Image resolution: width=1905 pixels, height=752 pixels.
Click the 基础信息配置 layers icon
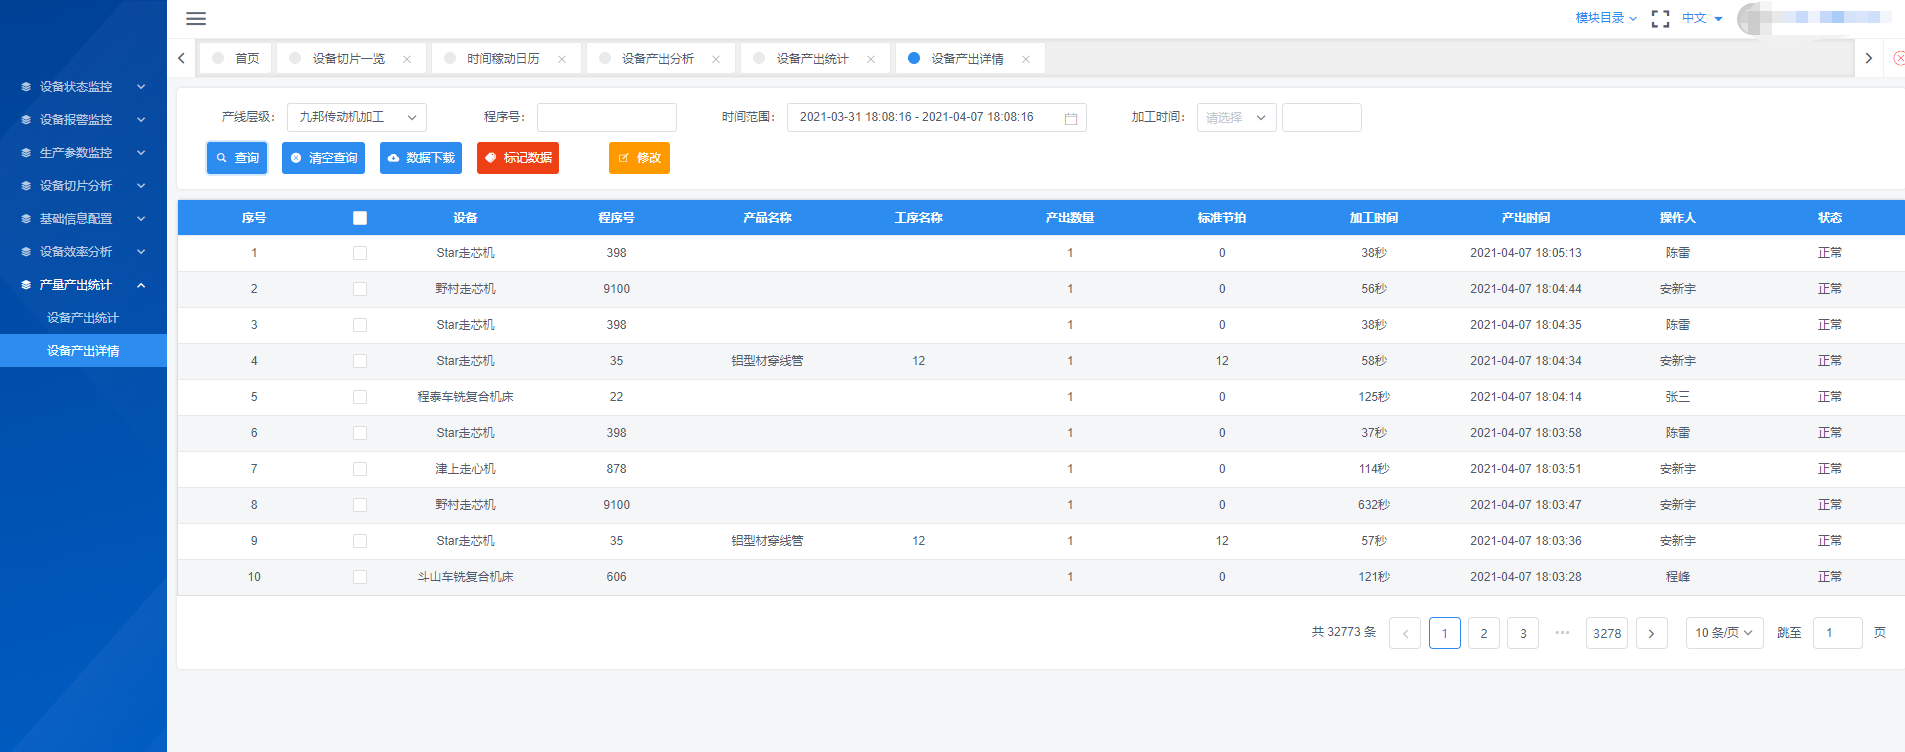click(x=26, y=219)
